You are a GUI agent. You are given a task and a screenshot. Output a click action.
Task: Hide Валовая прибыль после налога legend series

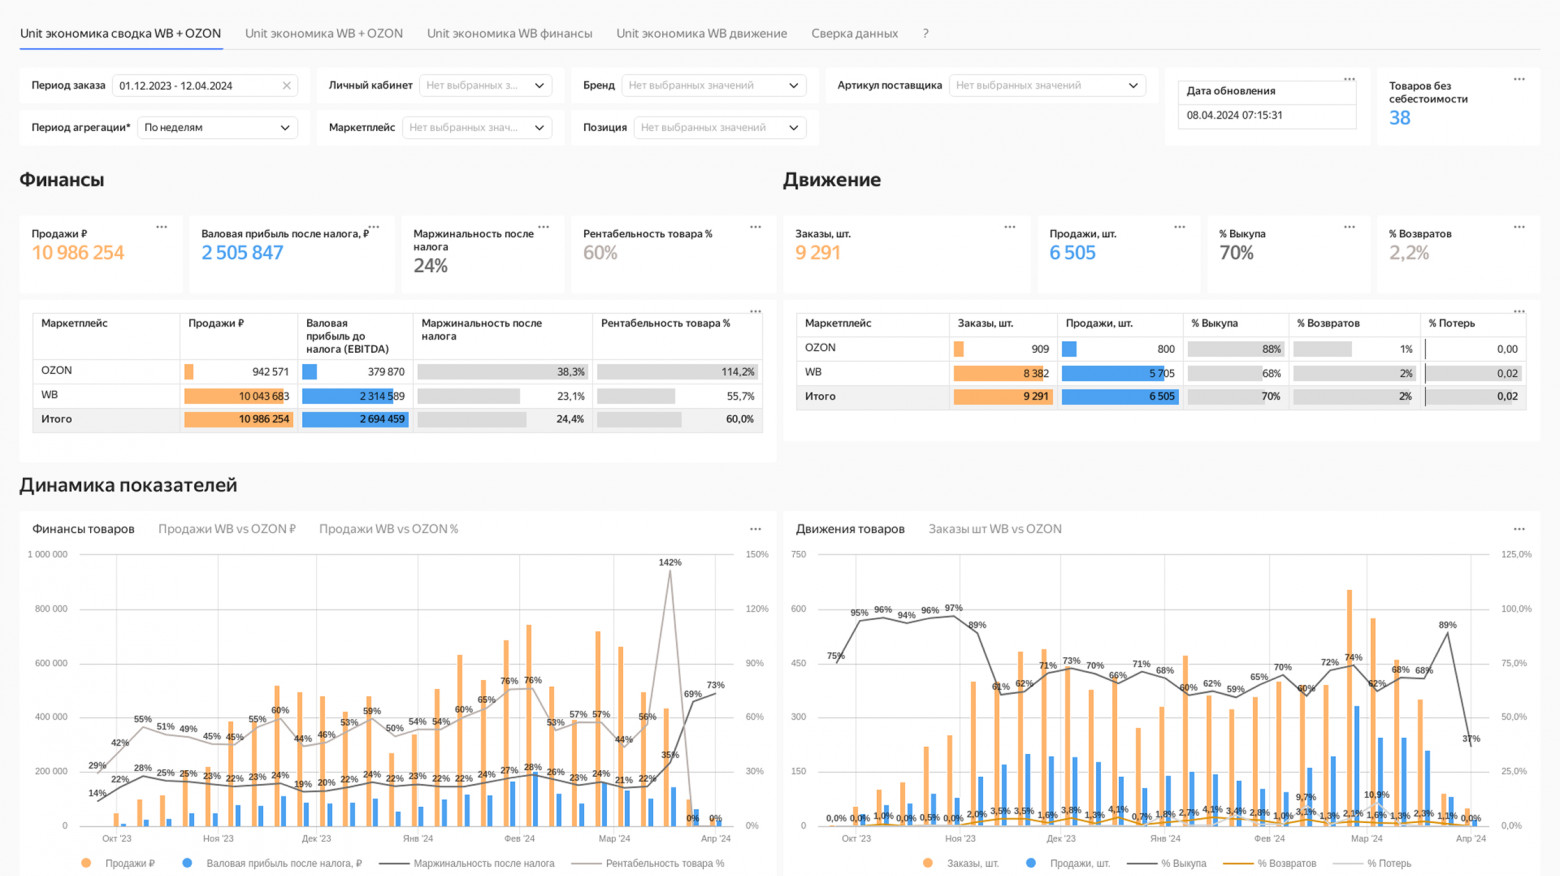pos(286,863)
